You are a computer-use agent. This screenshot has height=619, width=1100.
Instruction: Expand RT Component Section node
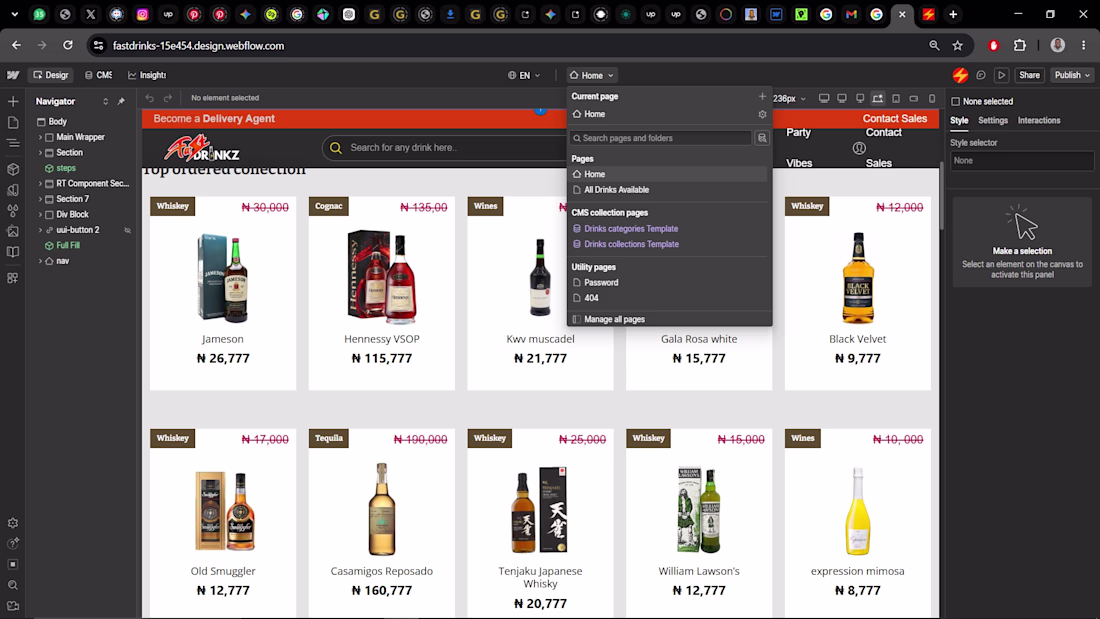pyautogui.click(x=40, y=184)
